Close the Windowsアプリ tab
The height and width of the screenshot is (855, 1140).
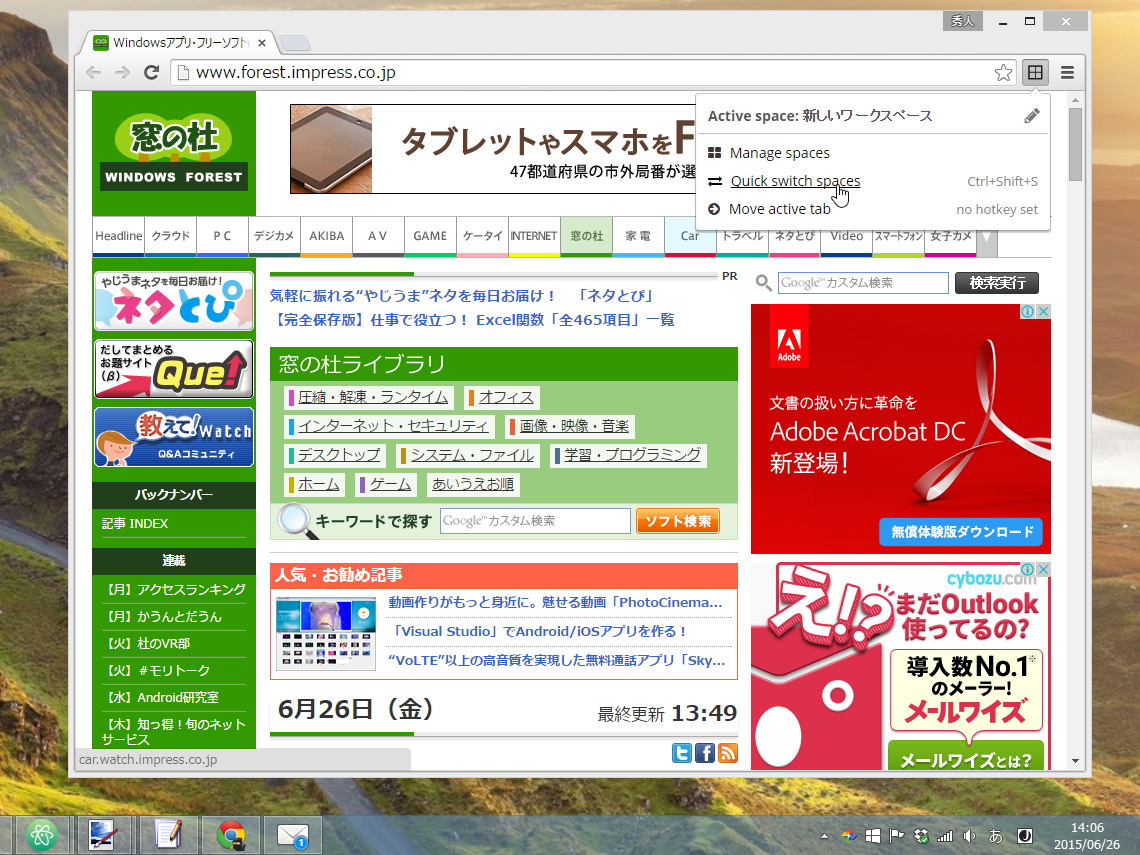(x=262, y=43)
